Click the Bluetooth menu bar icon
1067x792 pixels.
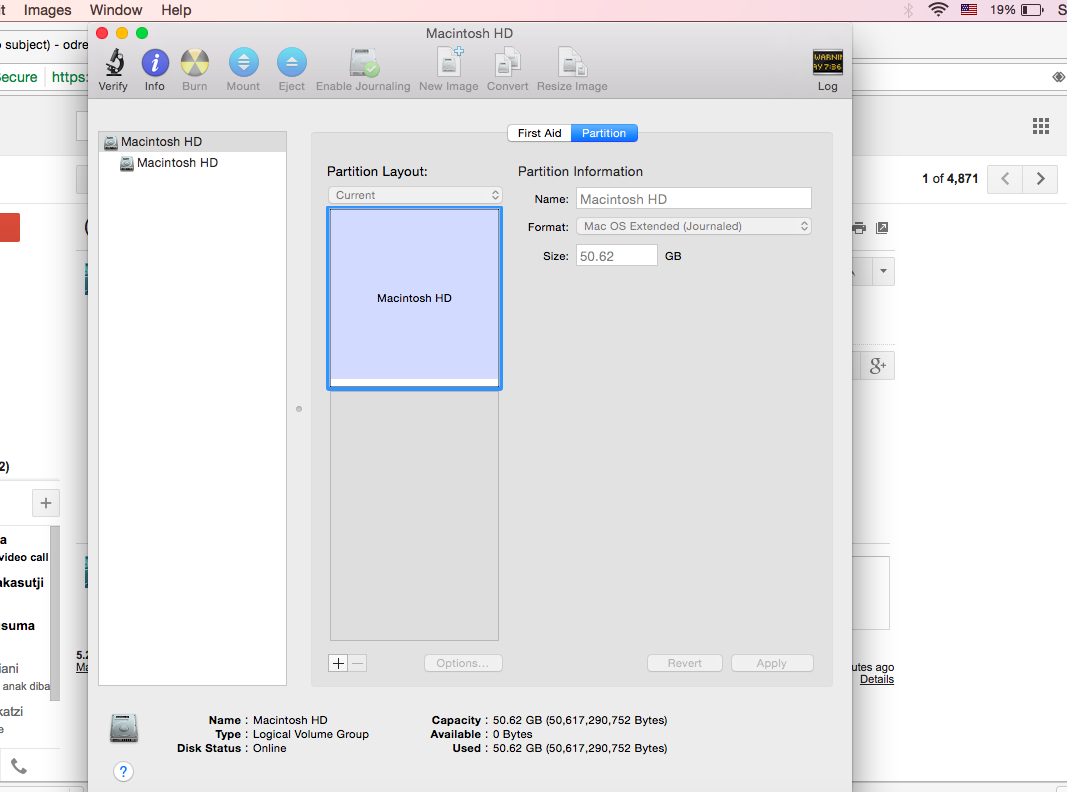click(908, 10)
